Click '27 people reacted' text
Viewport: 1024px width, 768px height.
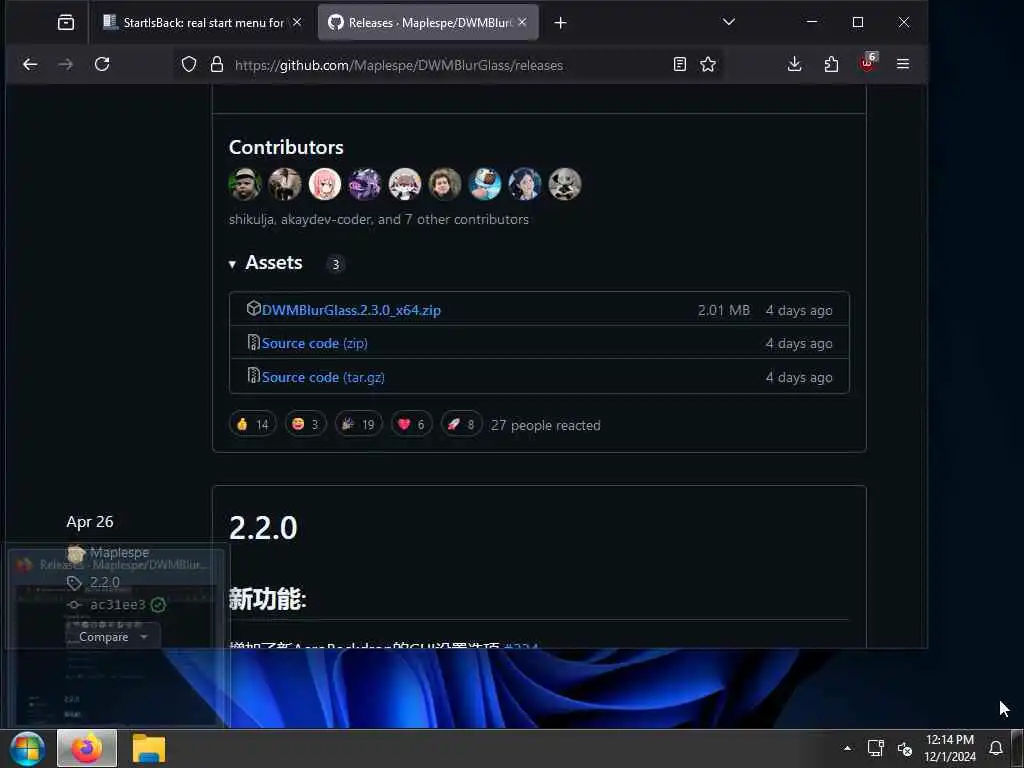tap(545, 425)
